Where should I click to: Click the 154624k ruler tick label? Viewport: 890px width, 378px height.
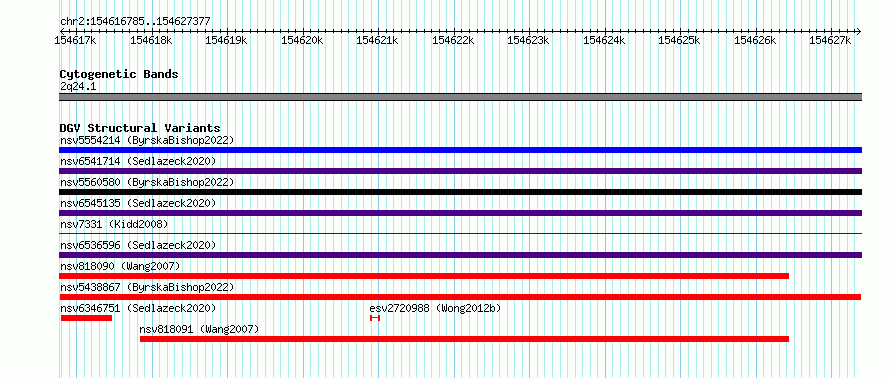coord(604,40)
